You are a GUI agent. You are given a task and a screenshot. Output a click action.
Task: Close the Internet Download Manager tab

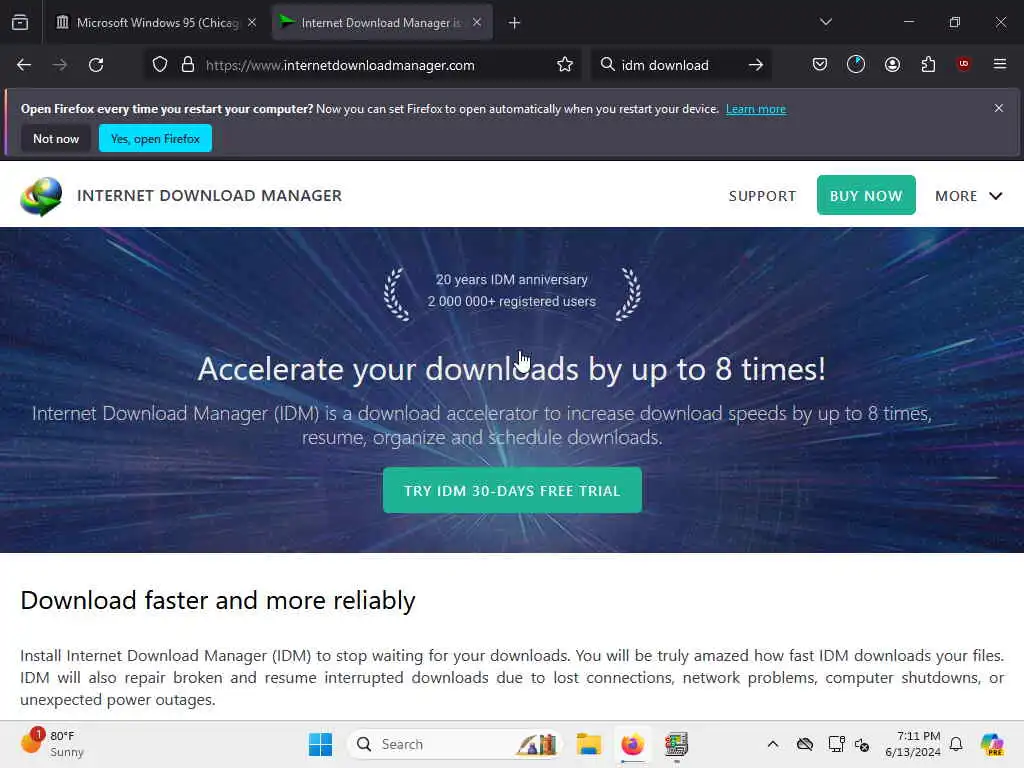477,22
